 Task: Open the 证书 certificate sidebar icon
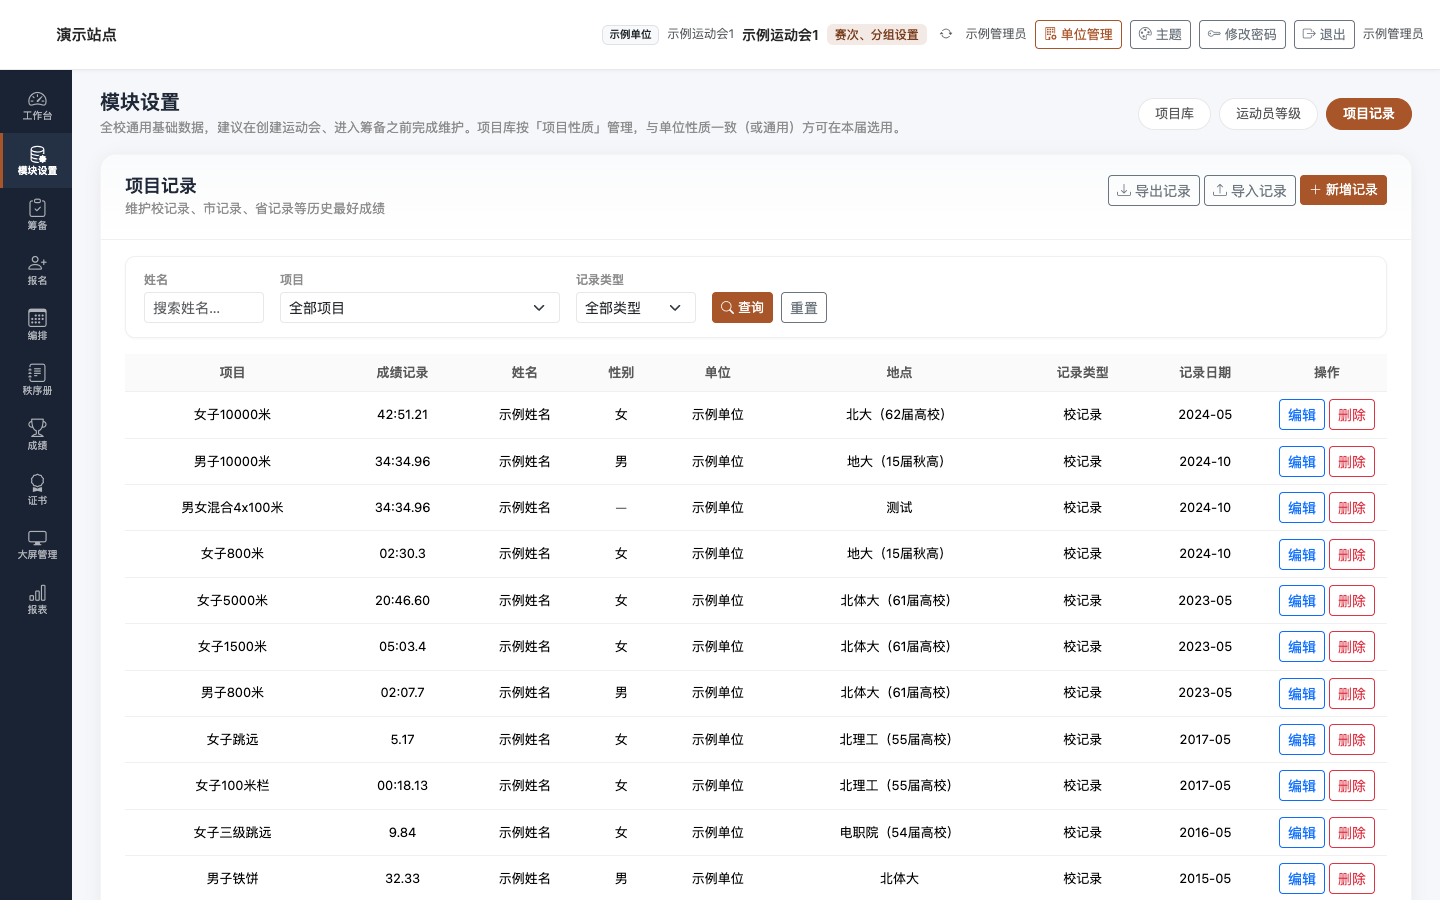37,490
